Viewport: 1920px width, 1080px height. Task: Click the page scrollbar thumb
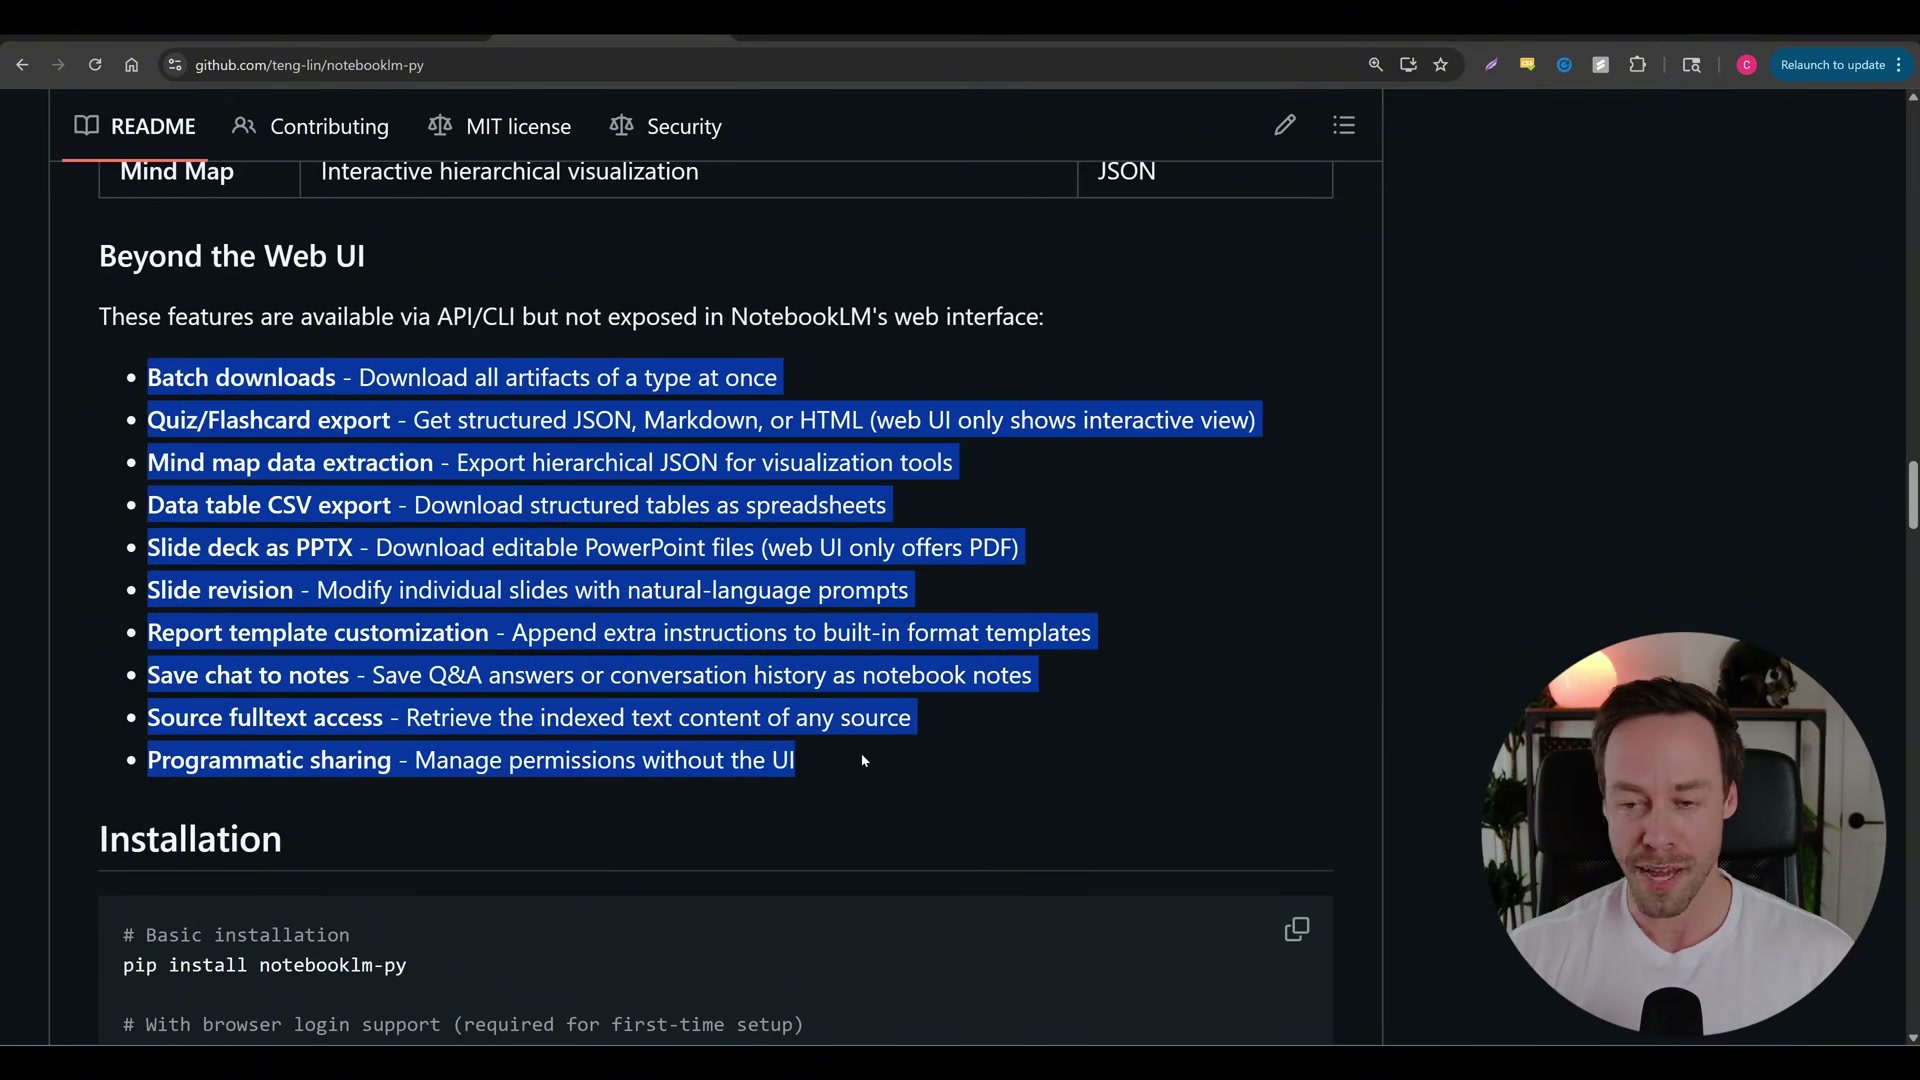(x=1912, y=495)
